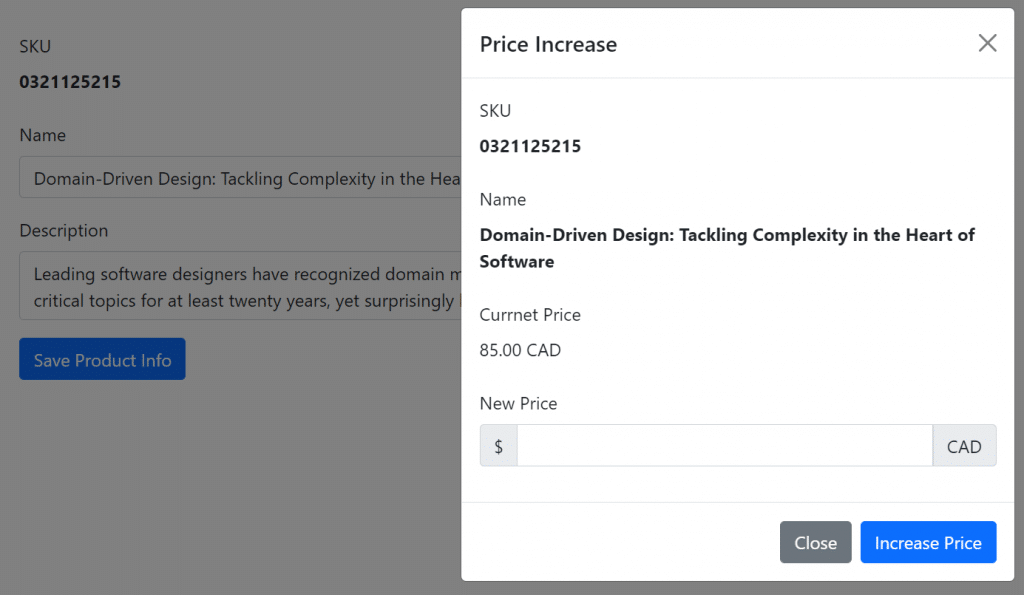Click the Description text area on background page

coord(240,286)
